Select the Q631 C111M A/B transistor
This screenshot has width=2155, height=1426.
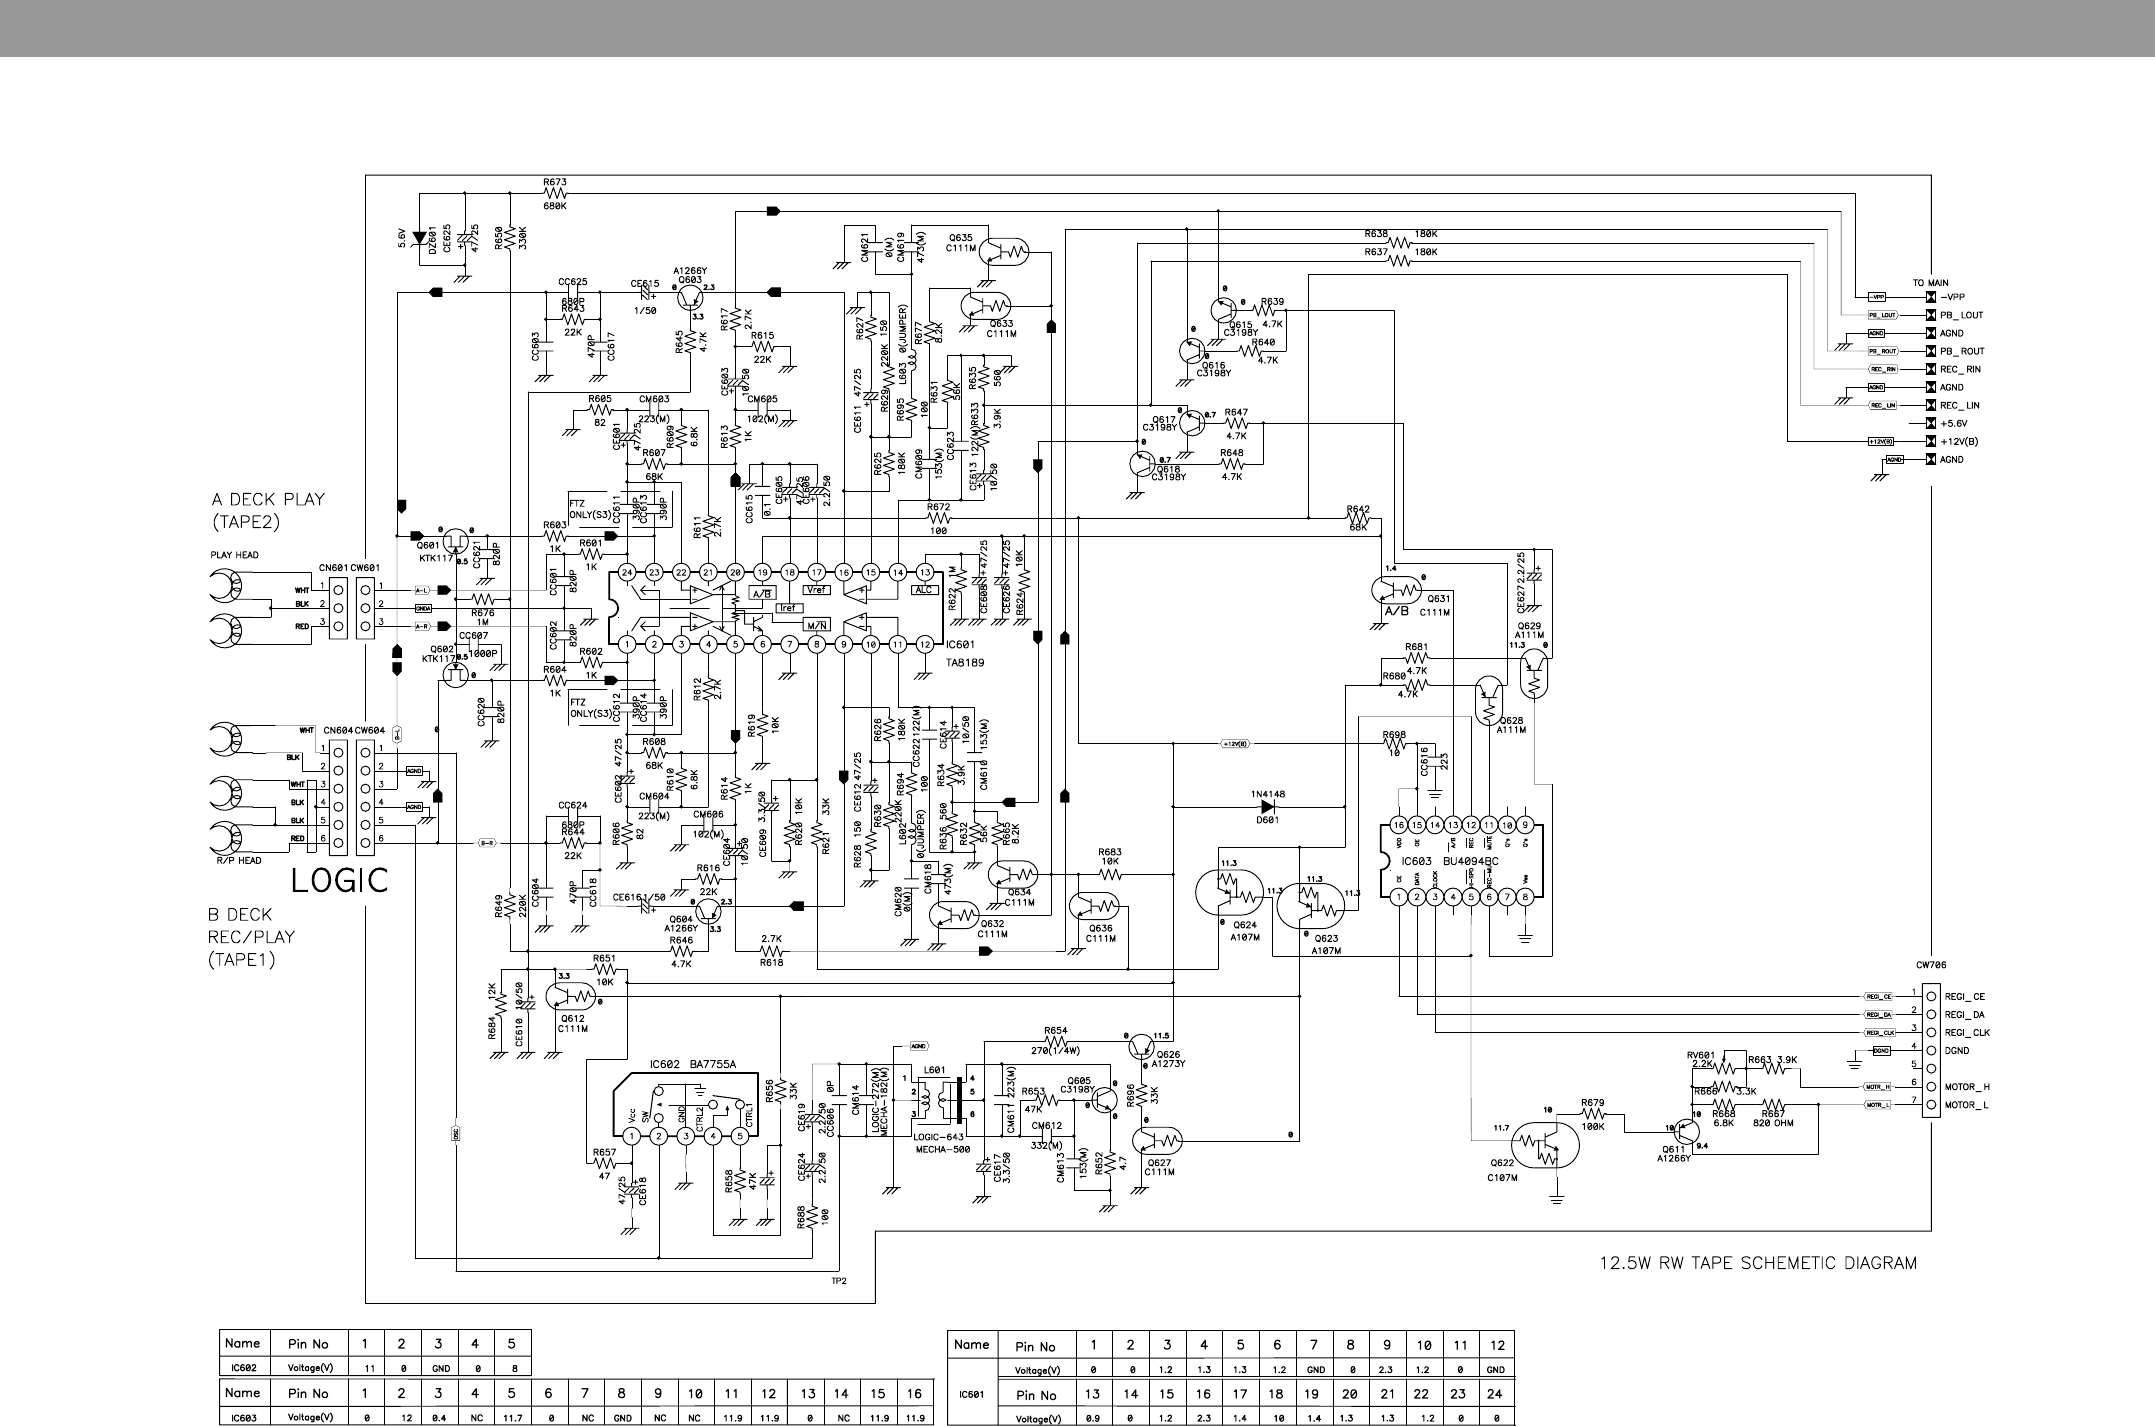(1397, 590)
